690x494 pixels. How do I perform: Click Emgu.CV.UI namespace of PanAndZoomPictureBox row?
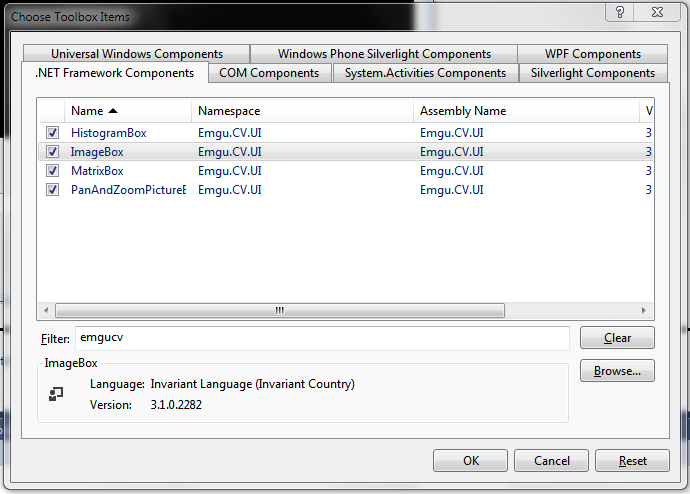(230, 190)
